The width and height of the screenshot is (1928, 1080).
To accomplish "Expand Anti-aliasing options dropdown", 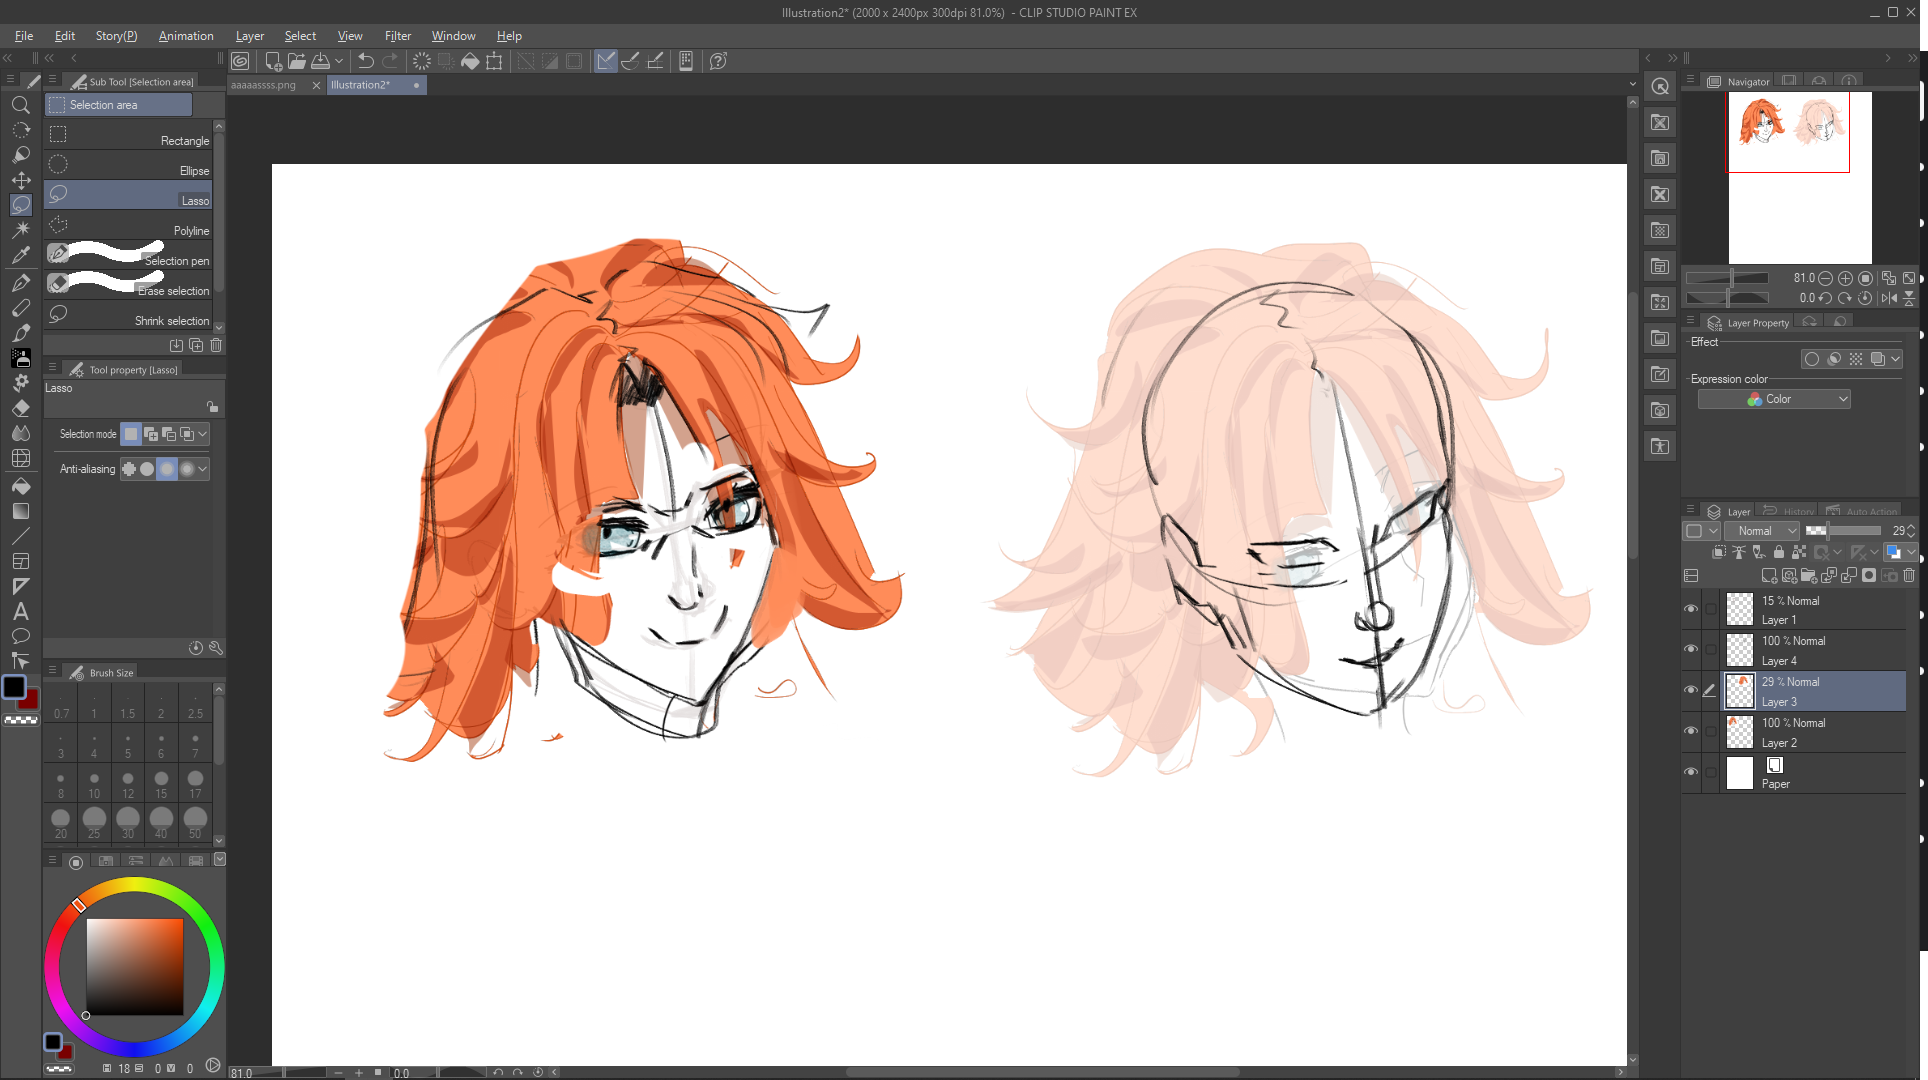I will tap(203, 469).
